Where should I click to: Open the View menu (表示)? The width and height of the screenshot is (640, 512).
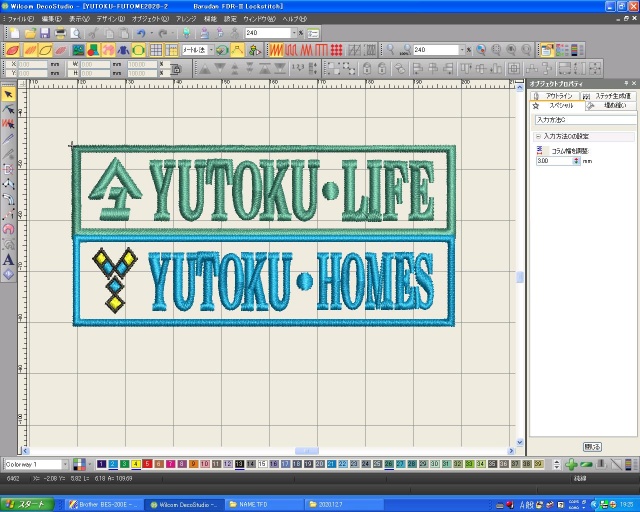click(x=79, y=19)
